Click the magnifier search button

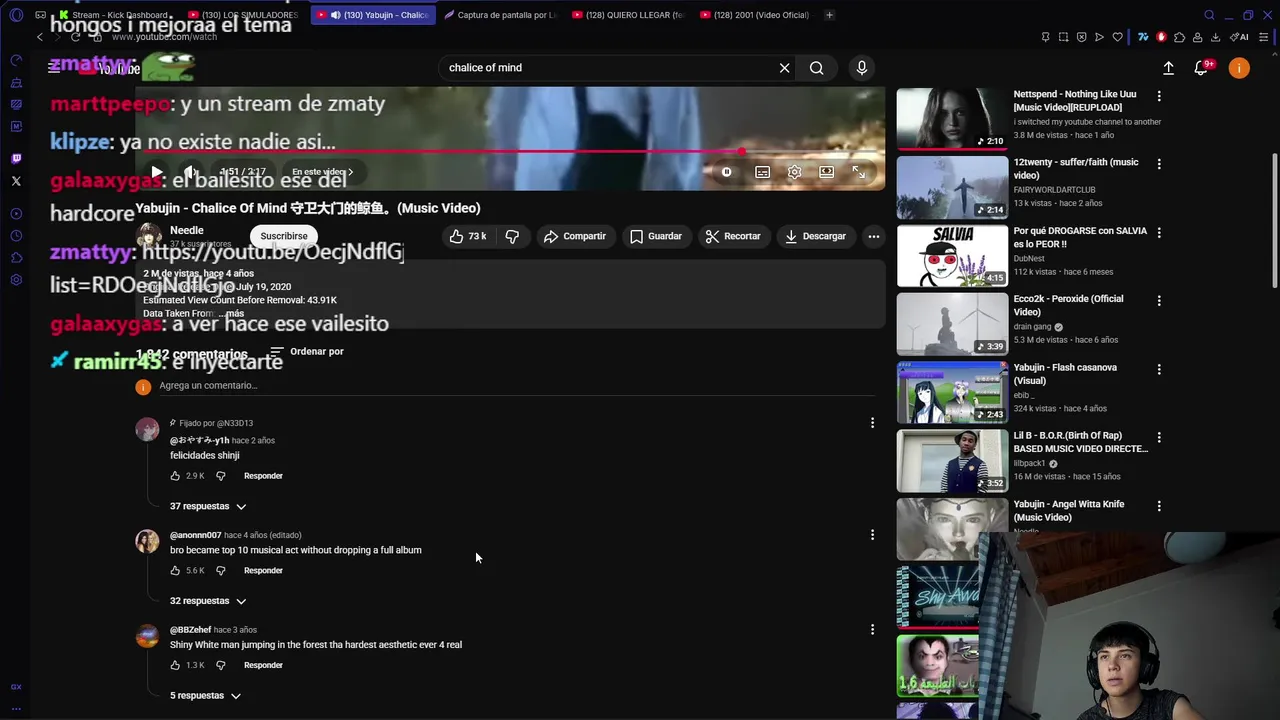pos(817,68)
